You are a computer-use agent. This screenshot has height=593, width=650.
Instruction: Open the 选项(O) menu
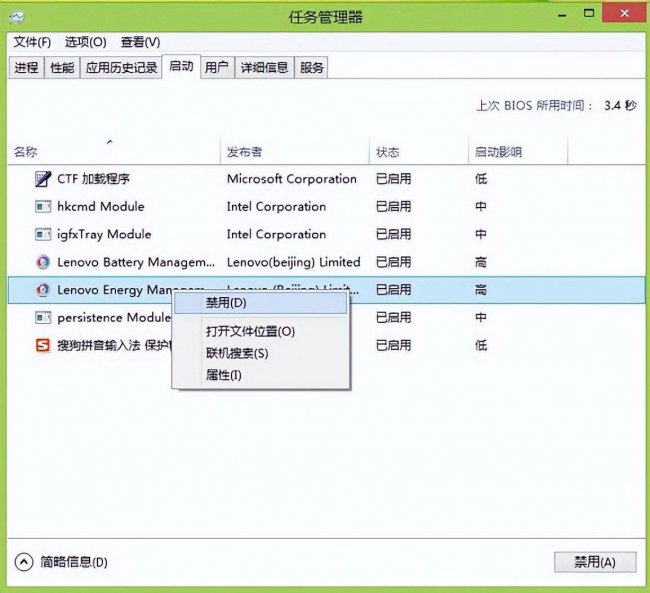click(86, 42)
